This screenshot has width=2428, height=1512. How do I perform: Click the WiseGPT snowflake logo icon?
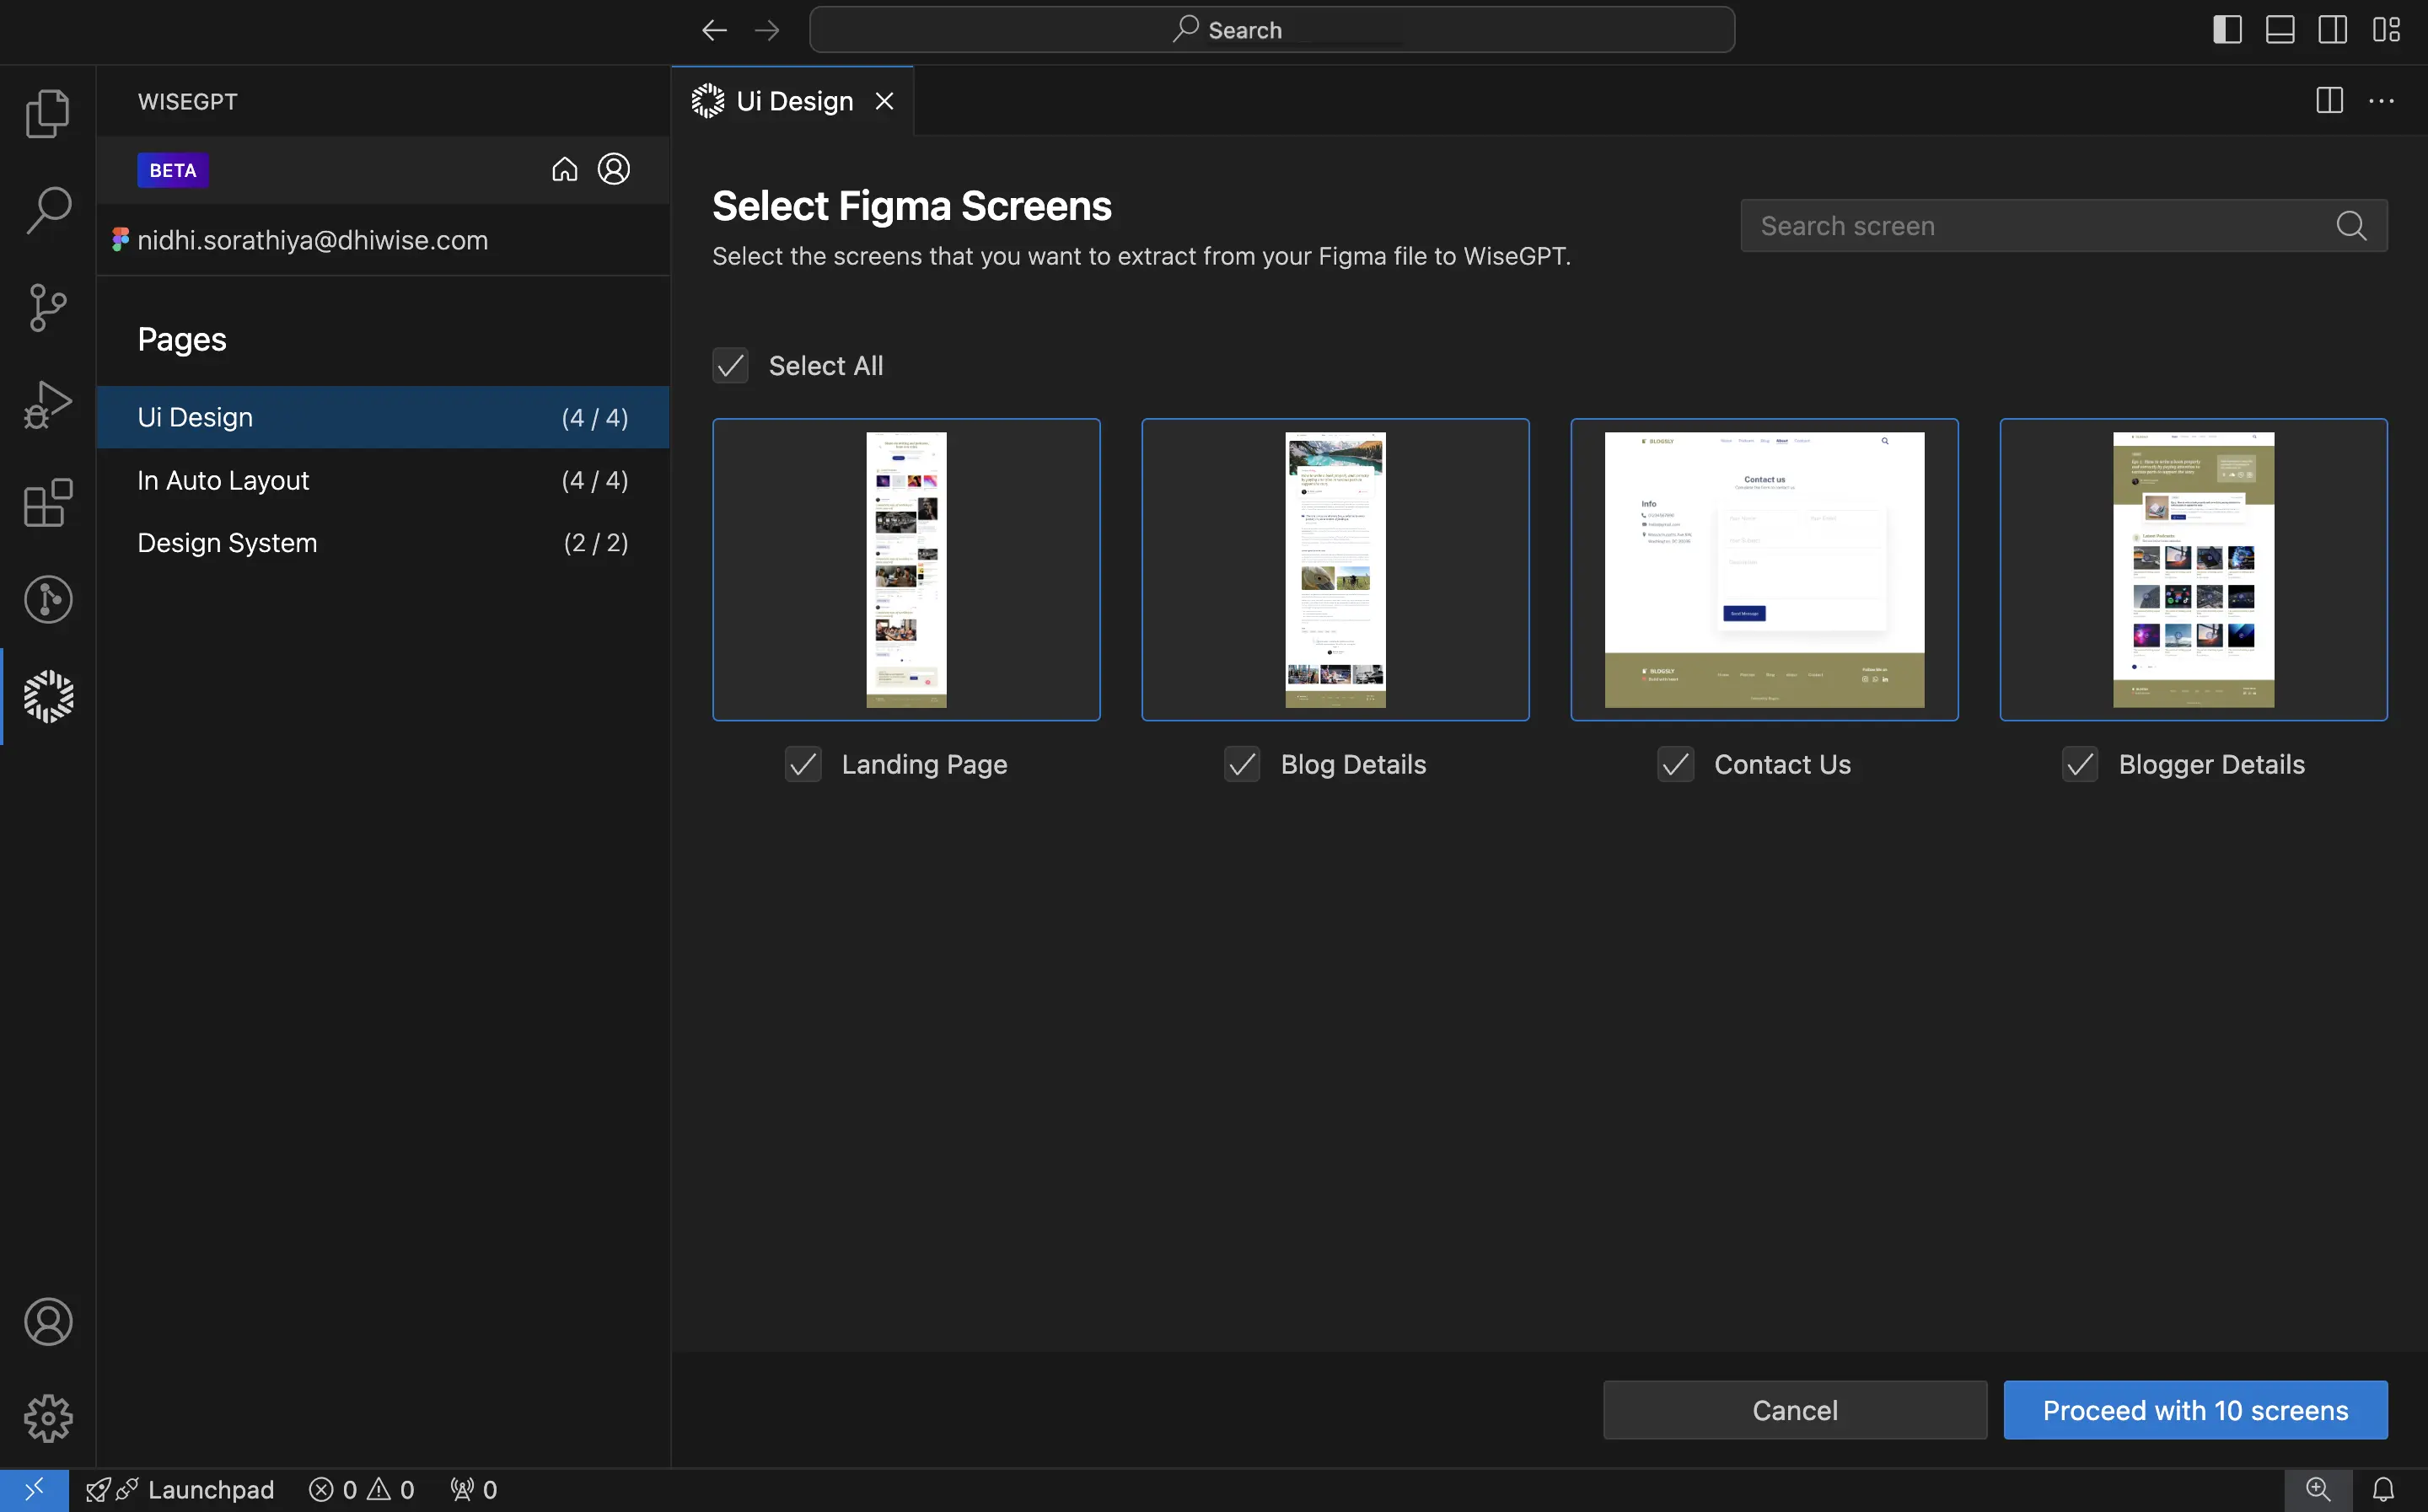(x=47, y=695)
